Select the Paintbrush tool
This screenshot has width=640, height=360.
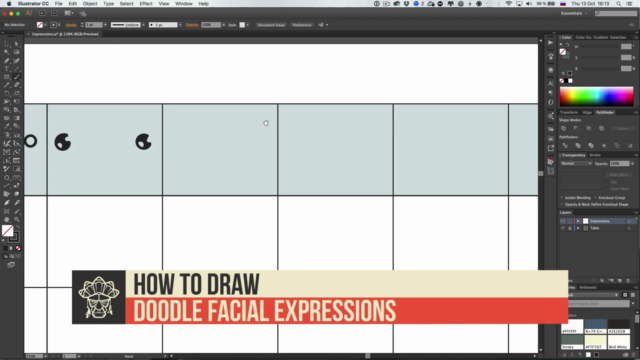tap(16, 77)
